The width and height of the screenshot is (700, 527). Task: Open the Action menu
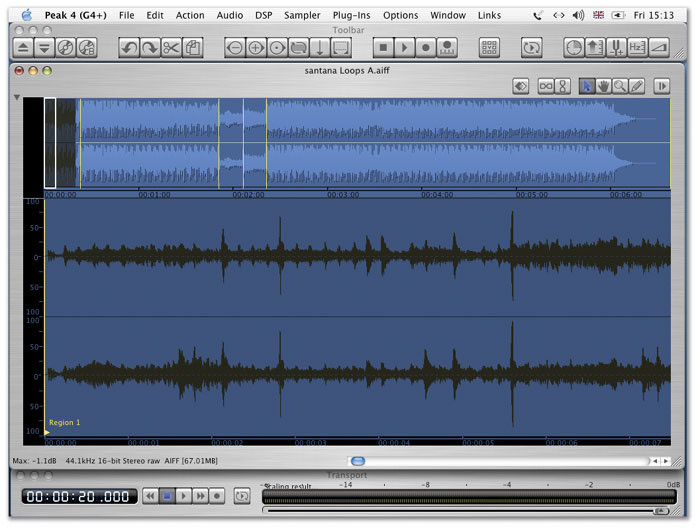pos(190,15)
